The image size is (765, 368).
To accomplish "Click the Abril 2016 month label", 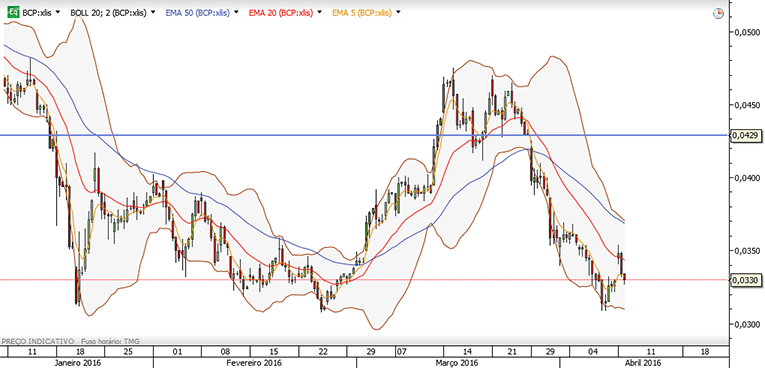I will click(x=644, y=363).
